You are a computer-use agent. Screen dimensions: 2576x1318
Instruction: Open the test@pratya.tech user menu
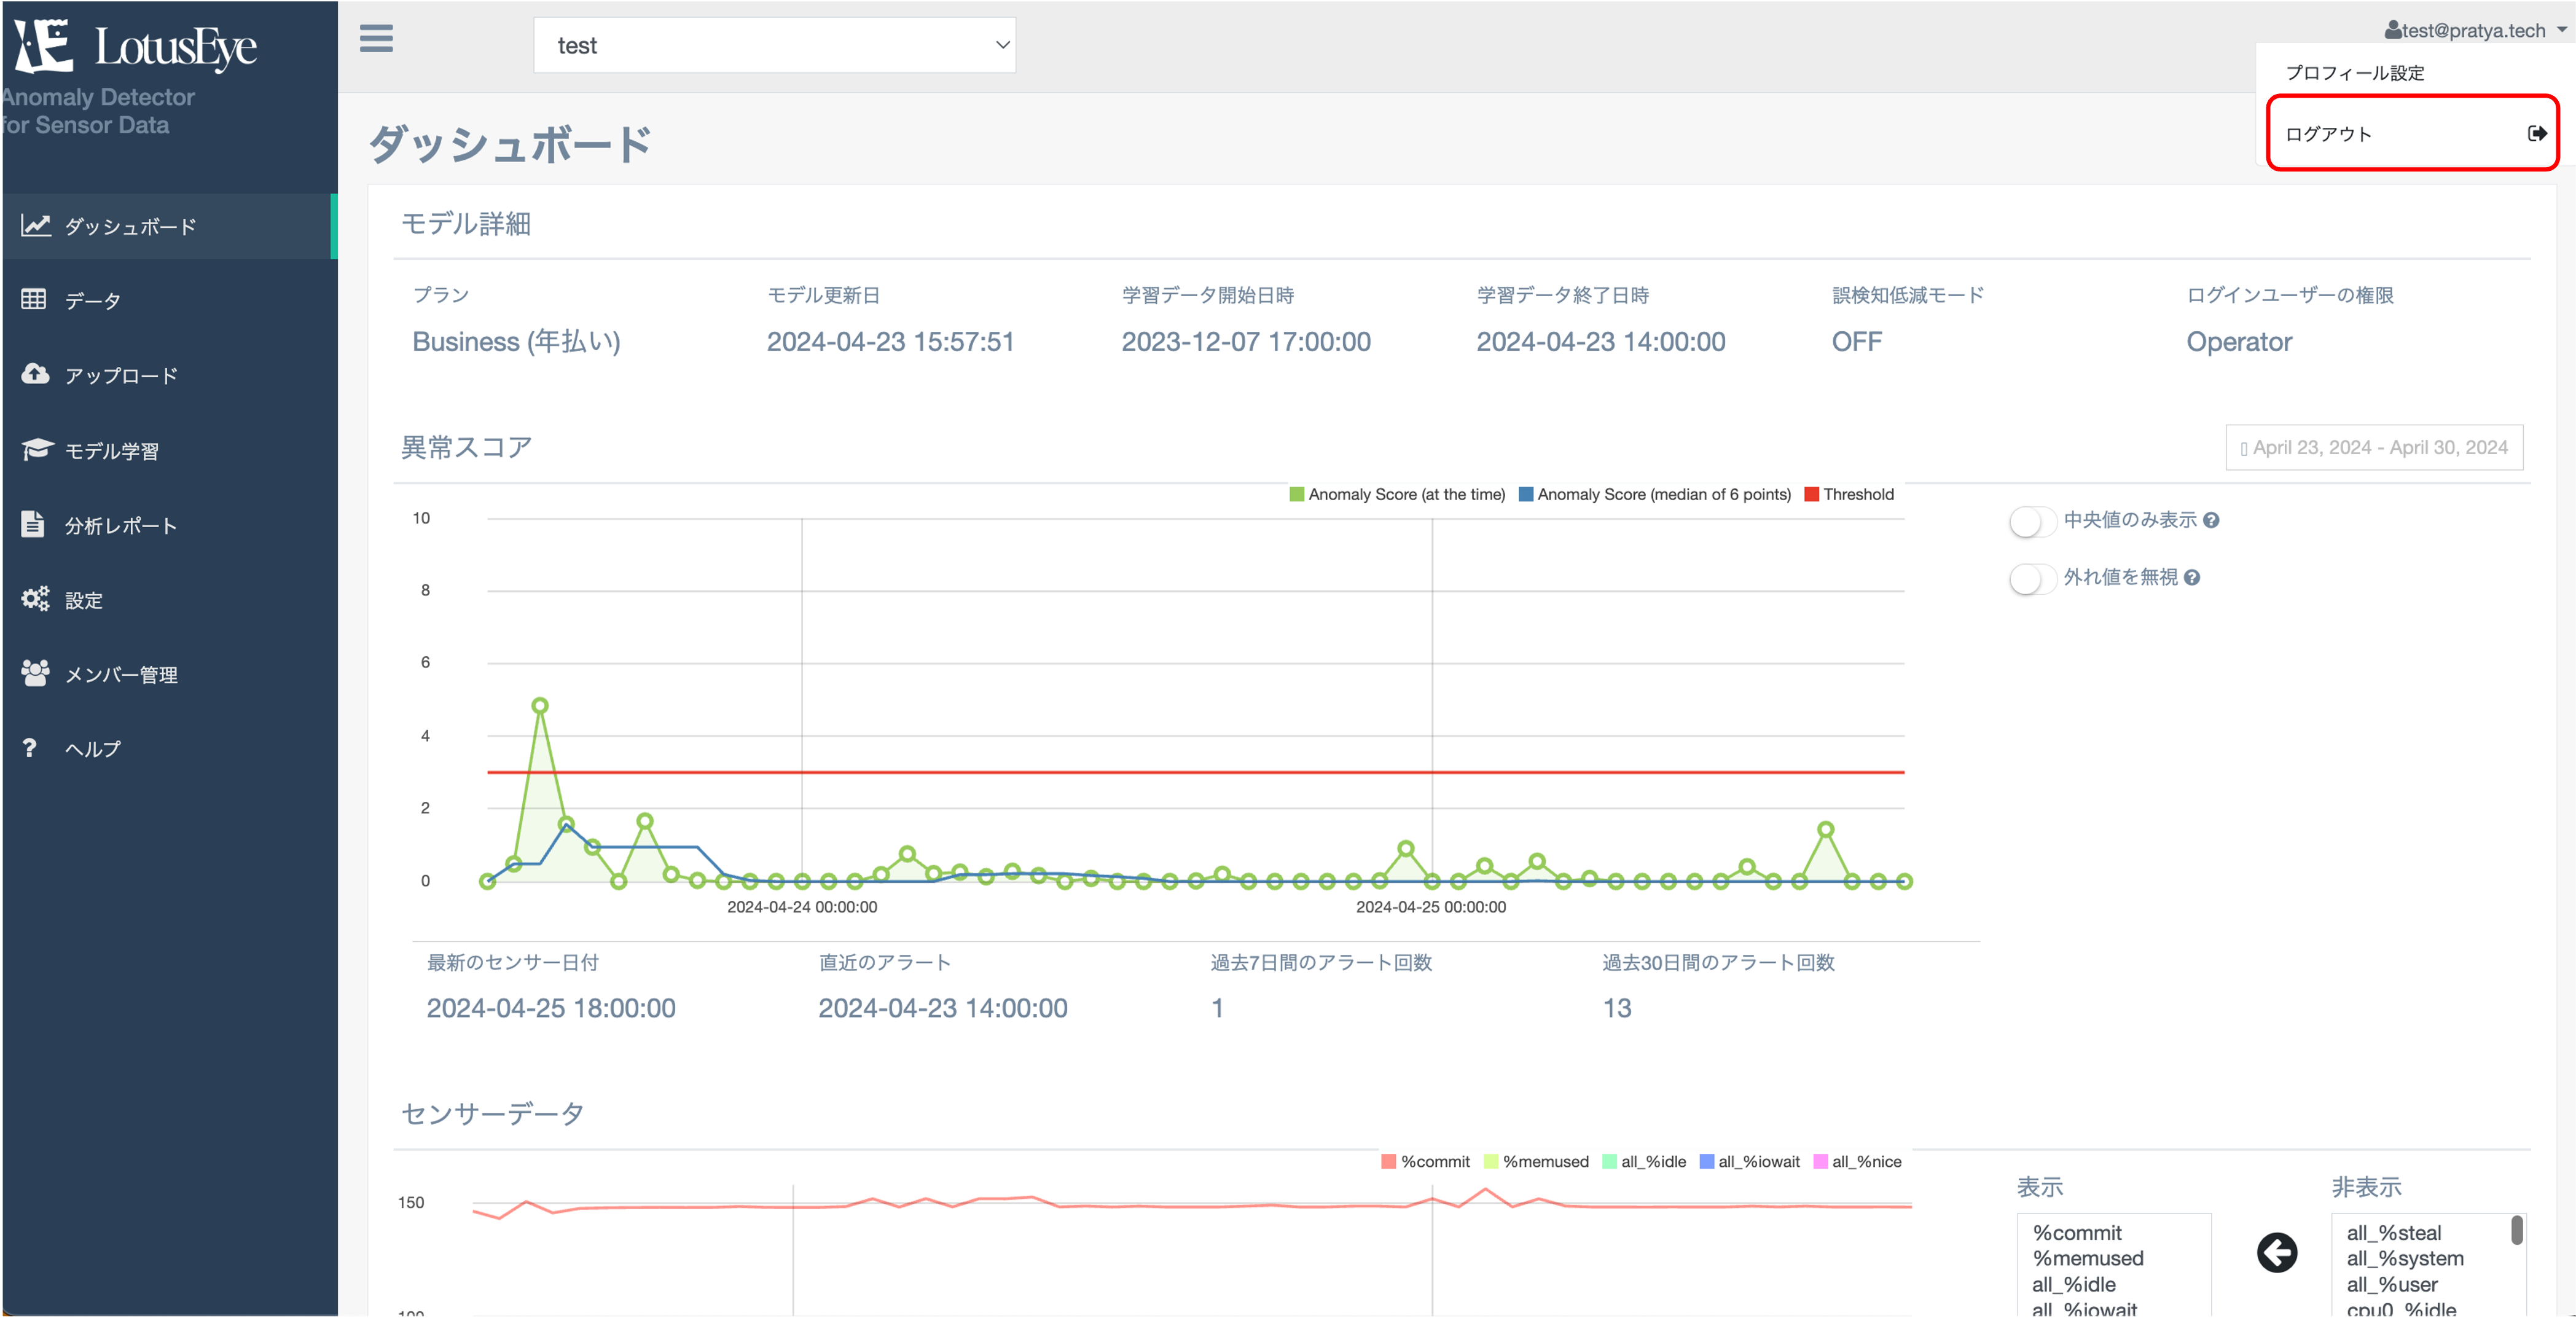[2474, 30]
